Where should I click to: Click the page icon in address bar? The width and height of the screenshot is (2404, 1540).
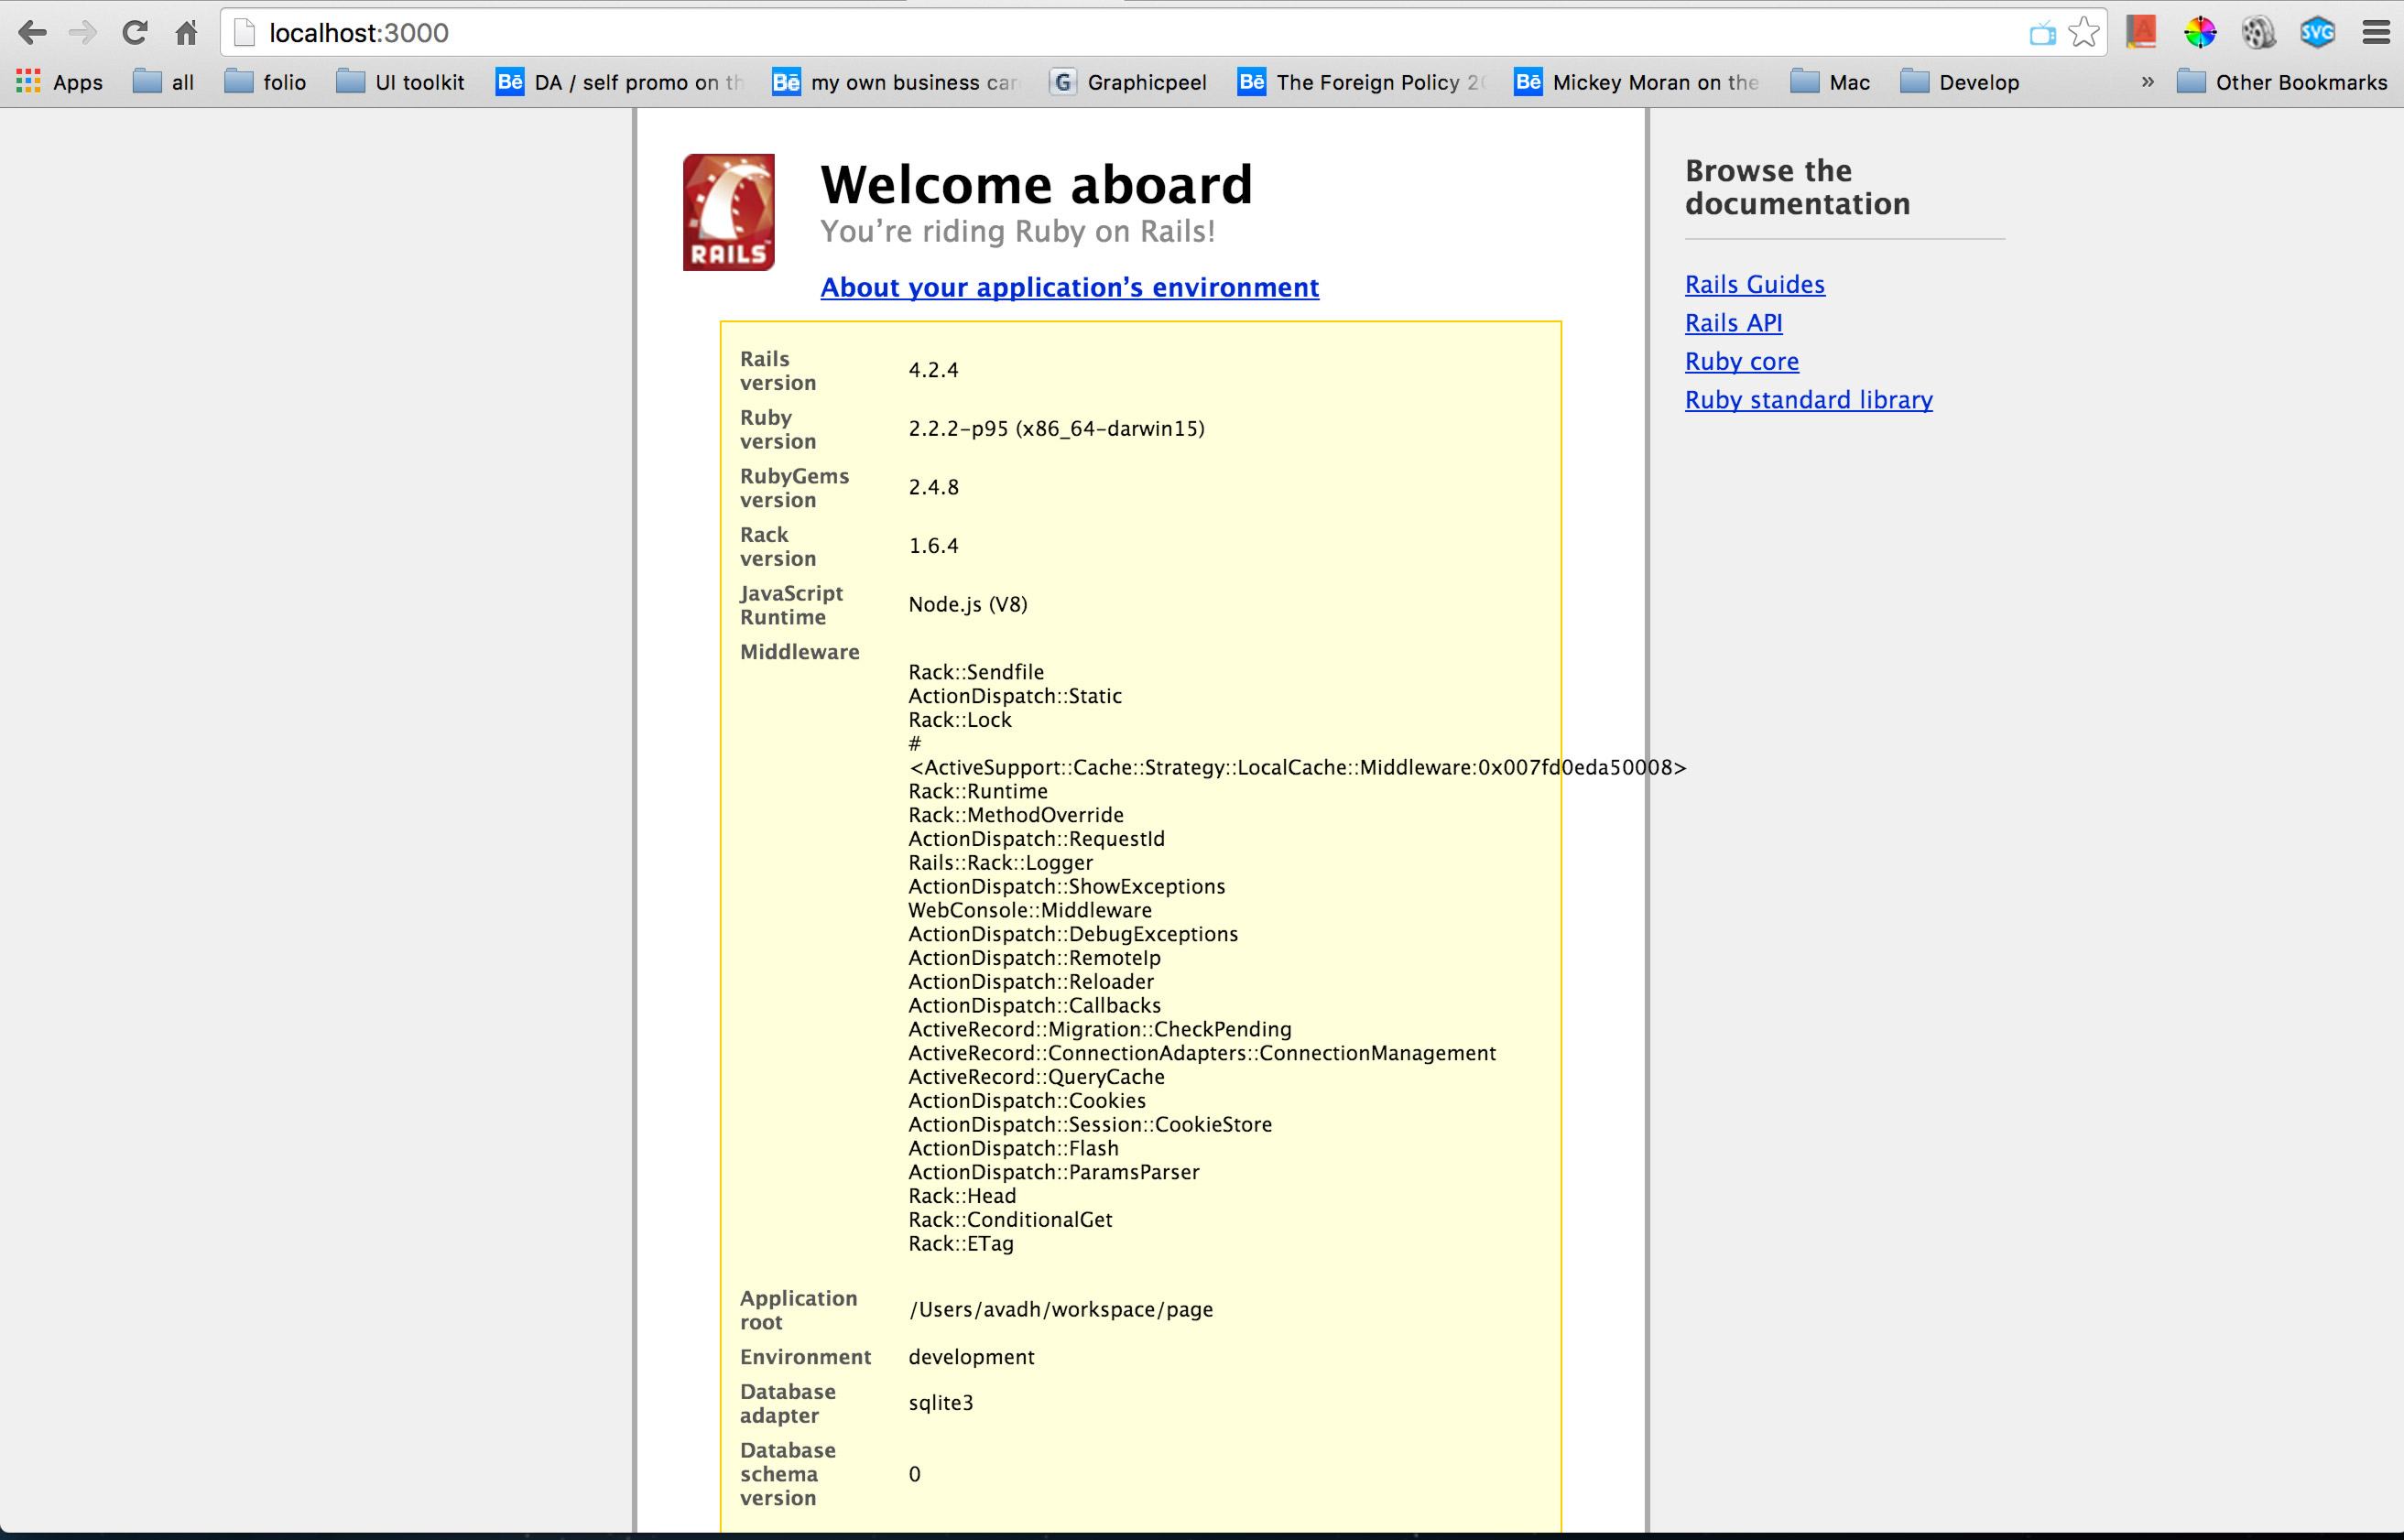point(244,33)
